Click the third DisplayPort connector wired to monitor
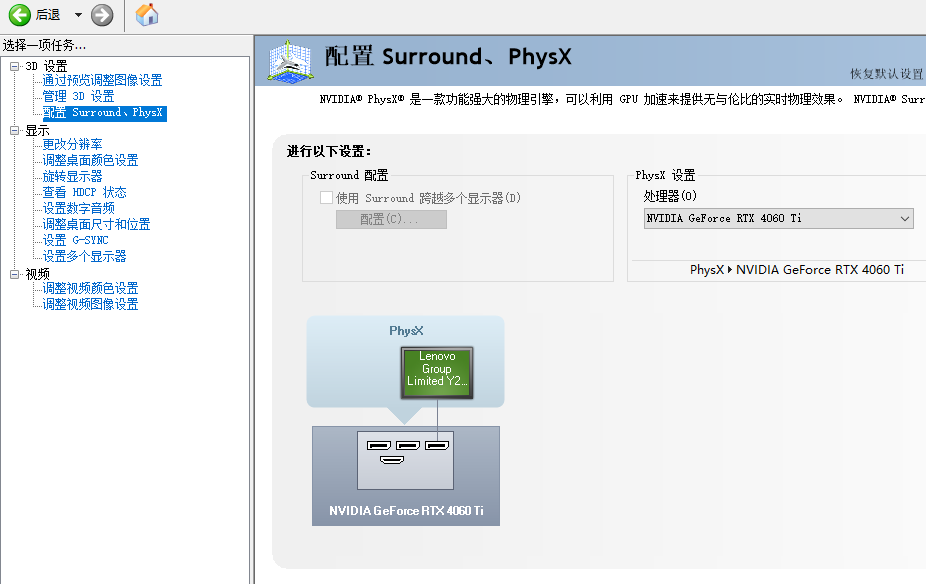 (437, 445)
